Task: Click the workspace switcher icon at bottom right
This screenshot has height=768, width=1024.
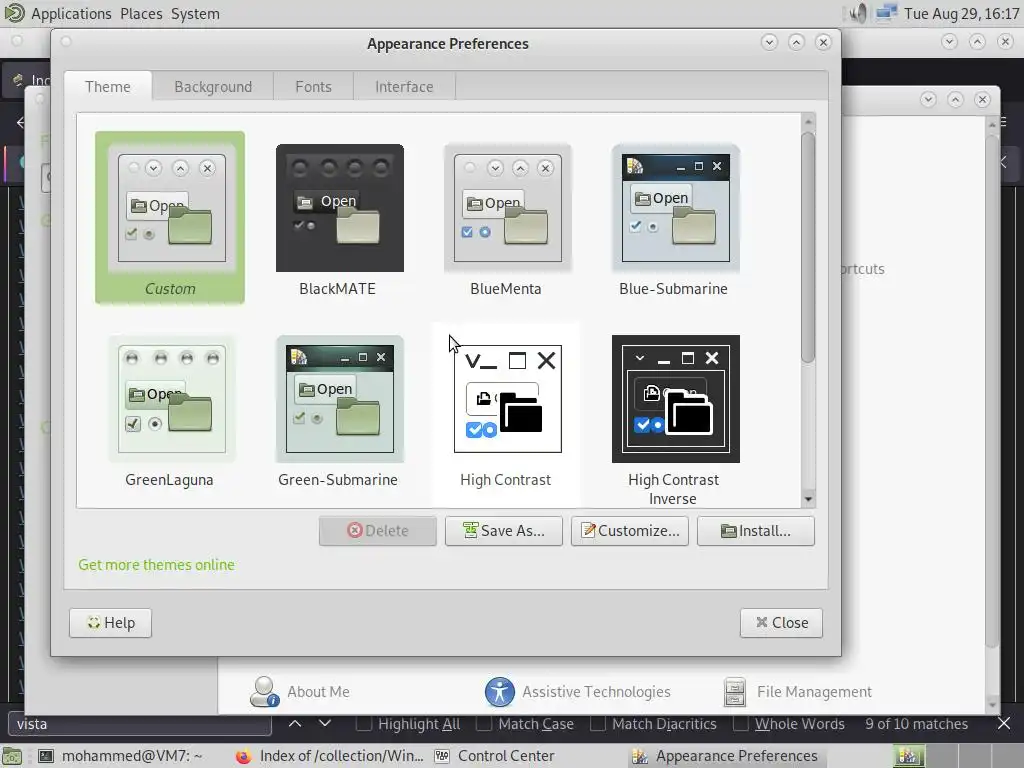Action: [x=908, y=756]
